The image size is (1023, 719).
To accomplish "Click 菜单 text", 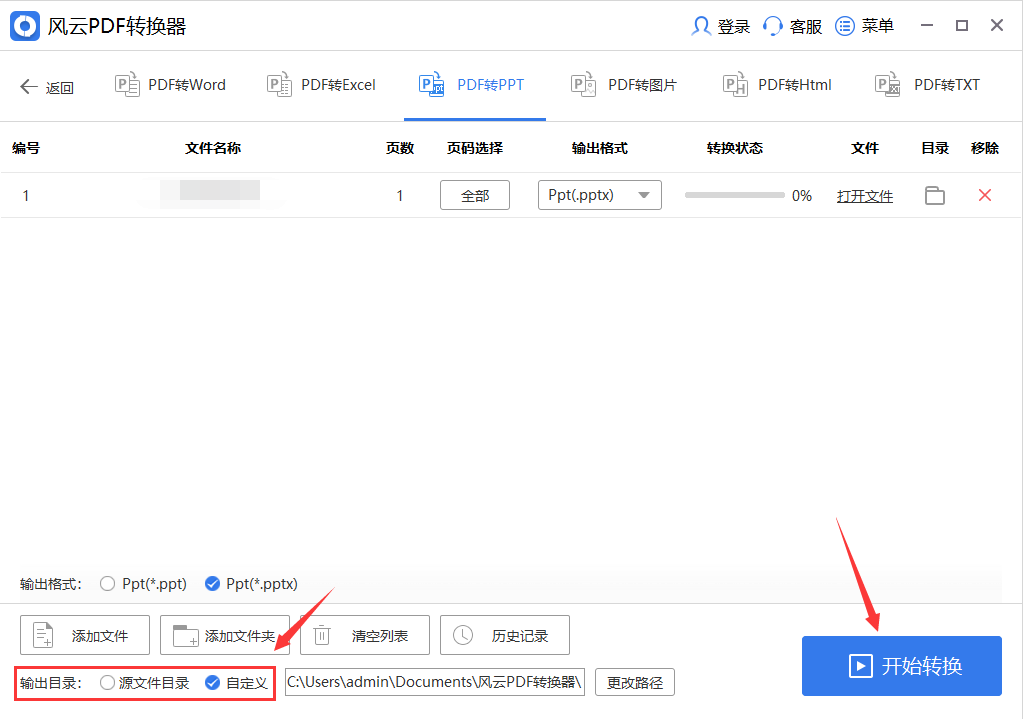I will point(878,26).
